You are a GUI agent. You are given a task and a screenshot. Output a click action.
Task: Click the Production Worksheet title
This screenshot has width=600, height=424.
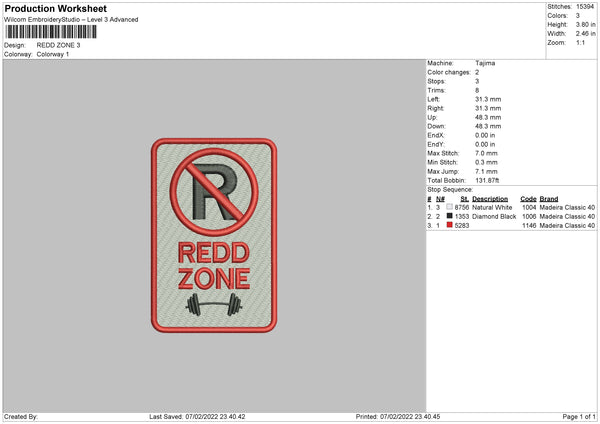coord(49,8)
